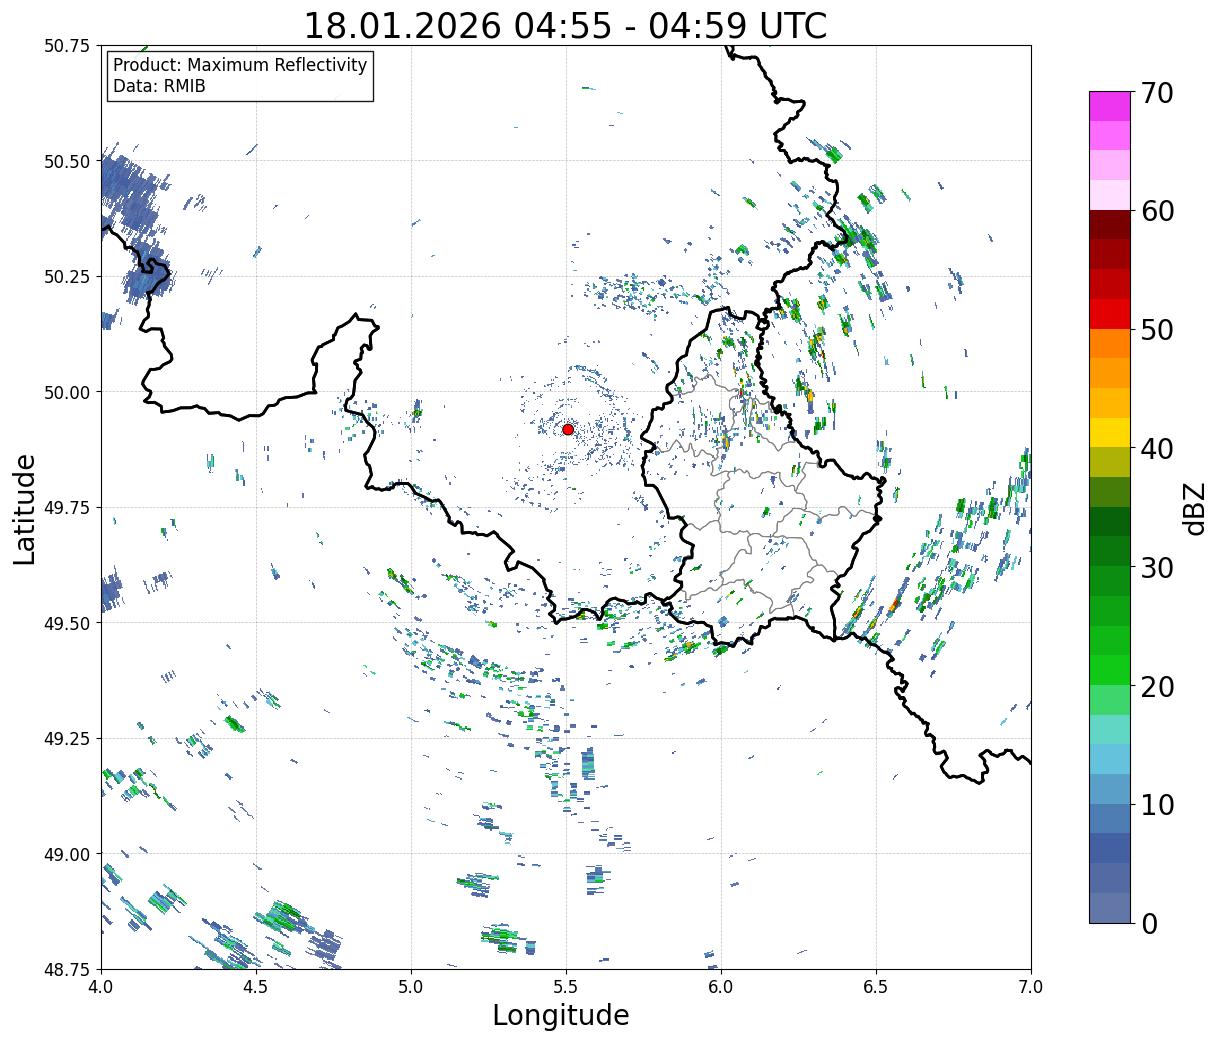Click the 'Data: RMIB' label
The height and width of the screenshot is (1040, 1219).
pos(159,86)
